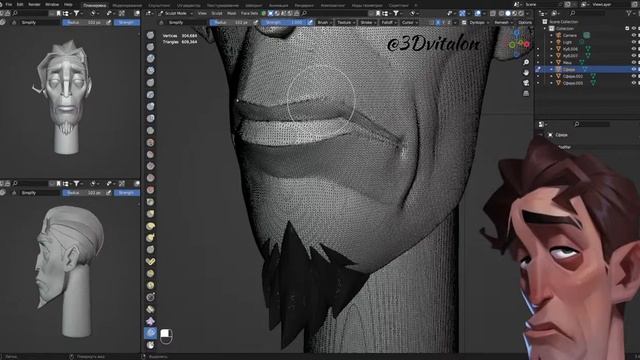
Task: Hide the Light object in outliner
Action: pyautogui.click(x=634, y=42)
